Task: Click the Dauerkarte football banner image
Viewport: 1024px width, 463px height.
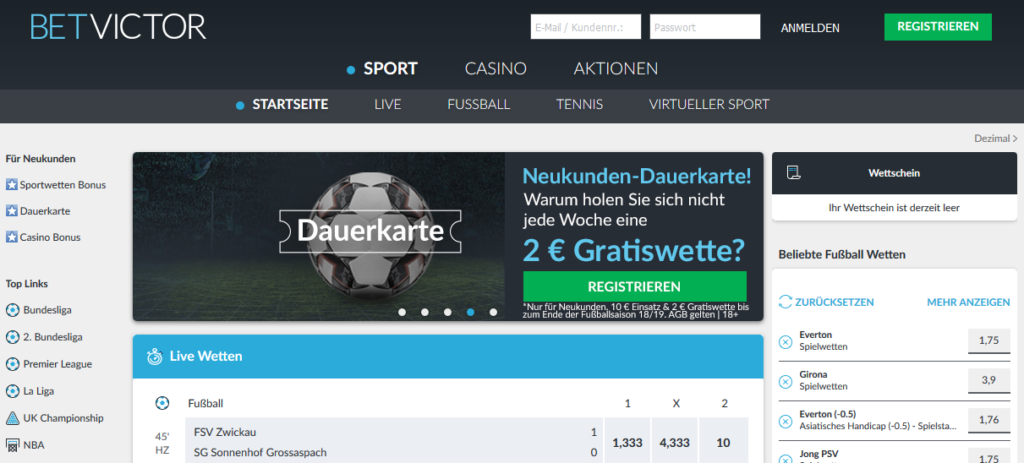Action: 319,236
